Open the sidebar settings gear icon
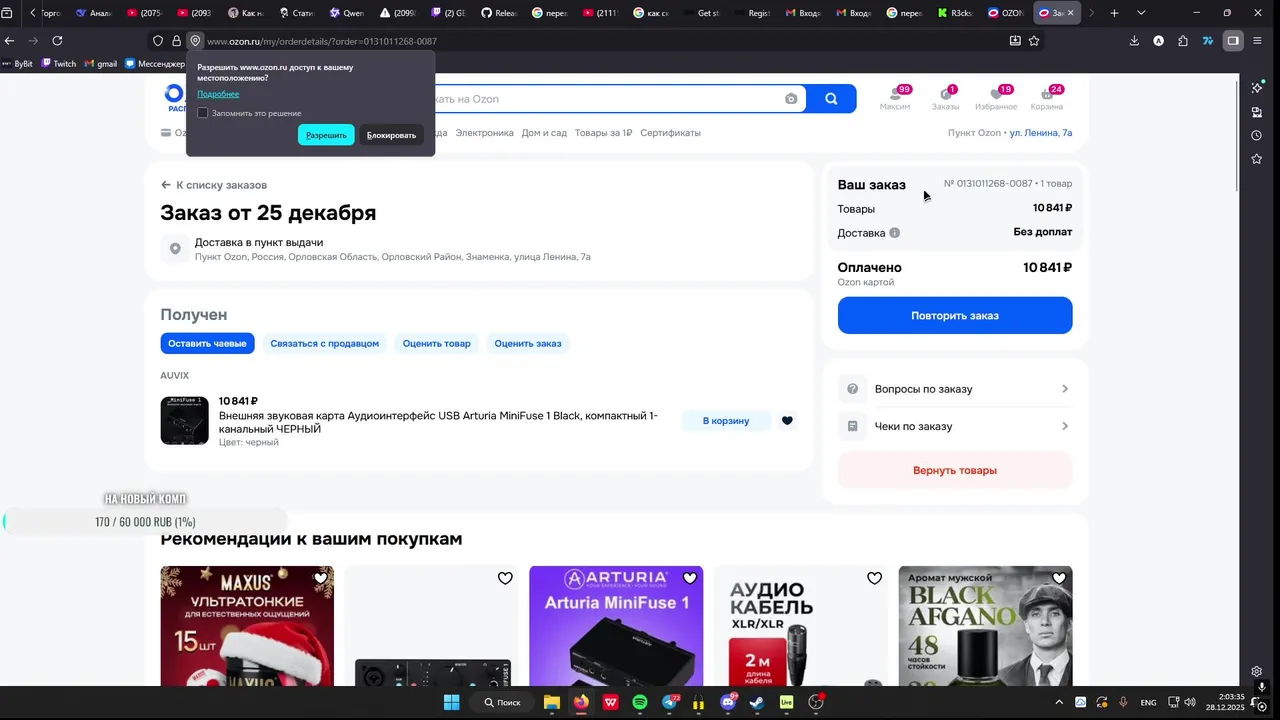Viewport: 1280px width, 720px height. tap(1257, 672)
